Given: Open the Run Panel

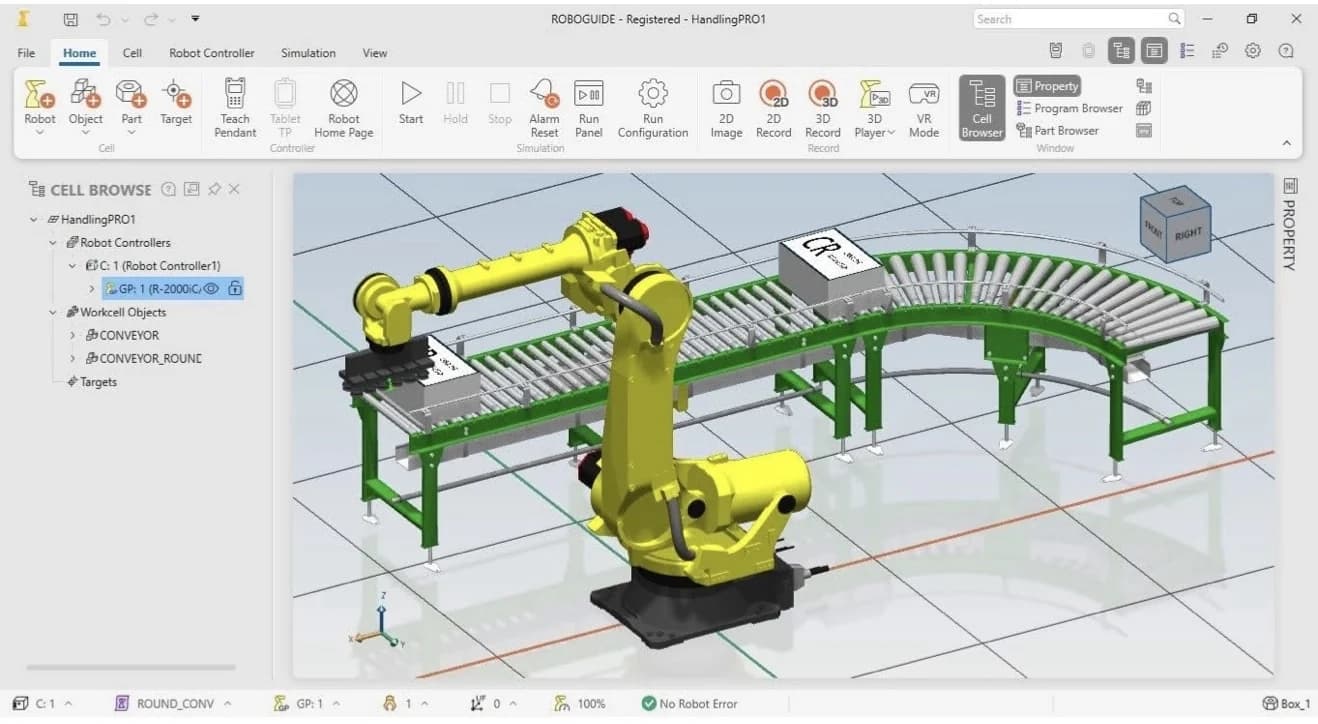Looking at the screenshot, I should 589,108.
